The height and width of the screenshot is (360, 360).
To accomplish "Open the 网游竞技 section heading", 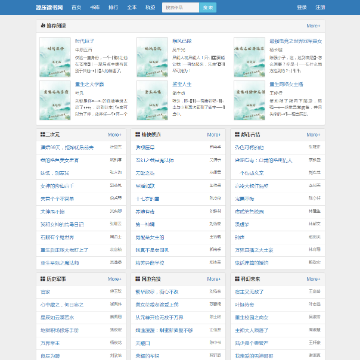I will 151,279.
